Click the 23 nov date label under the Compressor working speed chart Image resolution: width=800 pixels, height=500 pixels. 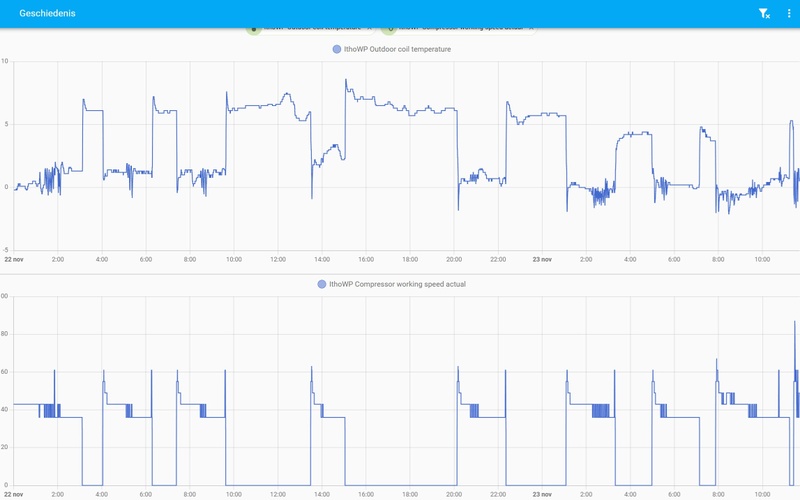click(x=542, y=494)
